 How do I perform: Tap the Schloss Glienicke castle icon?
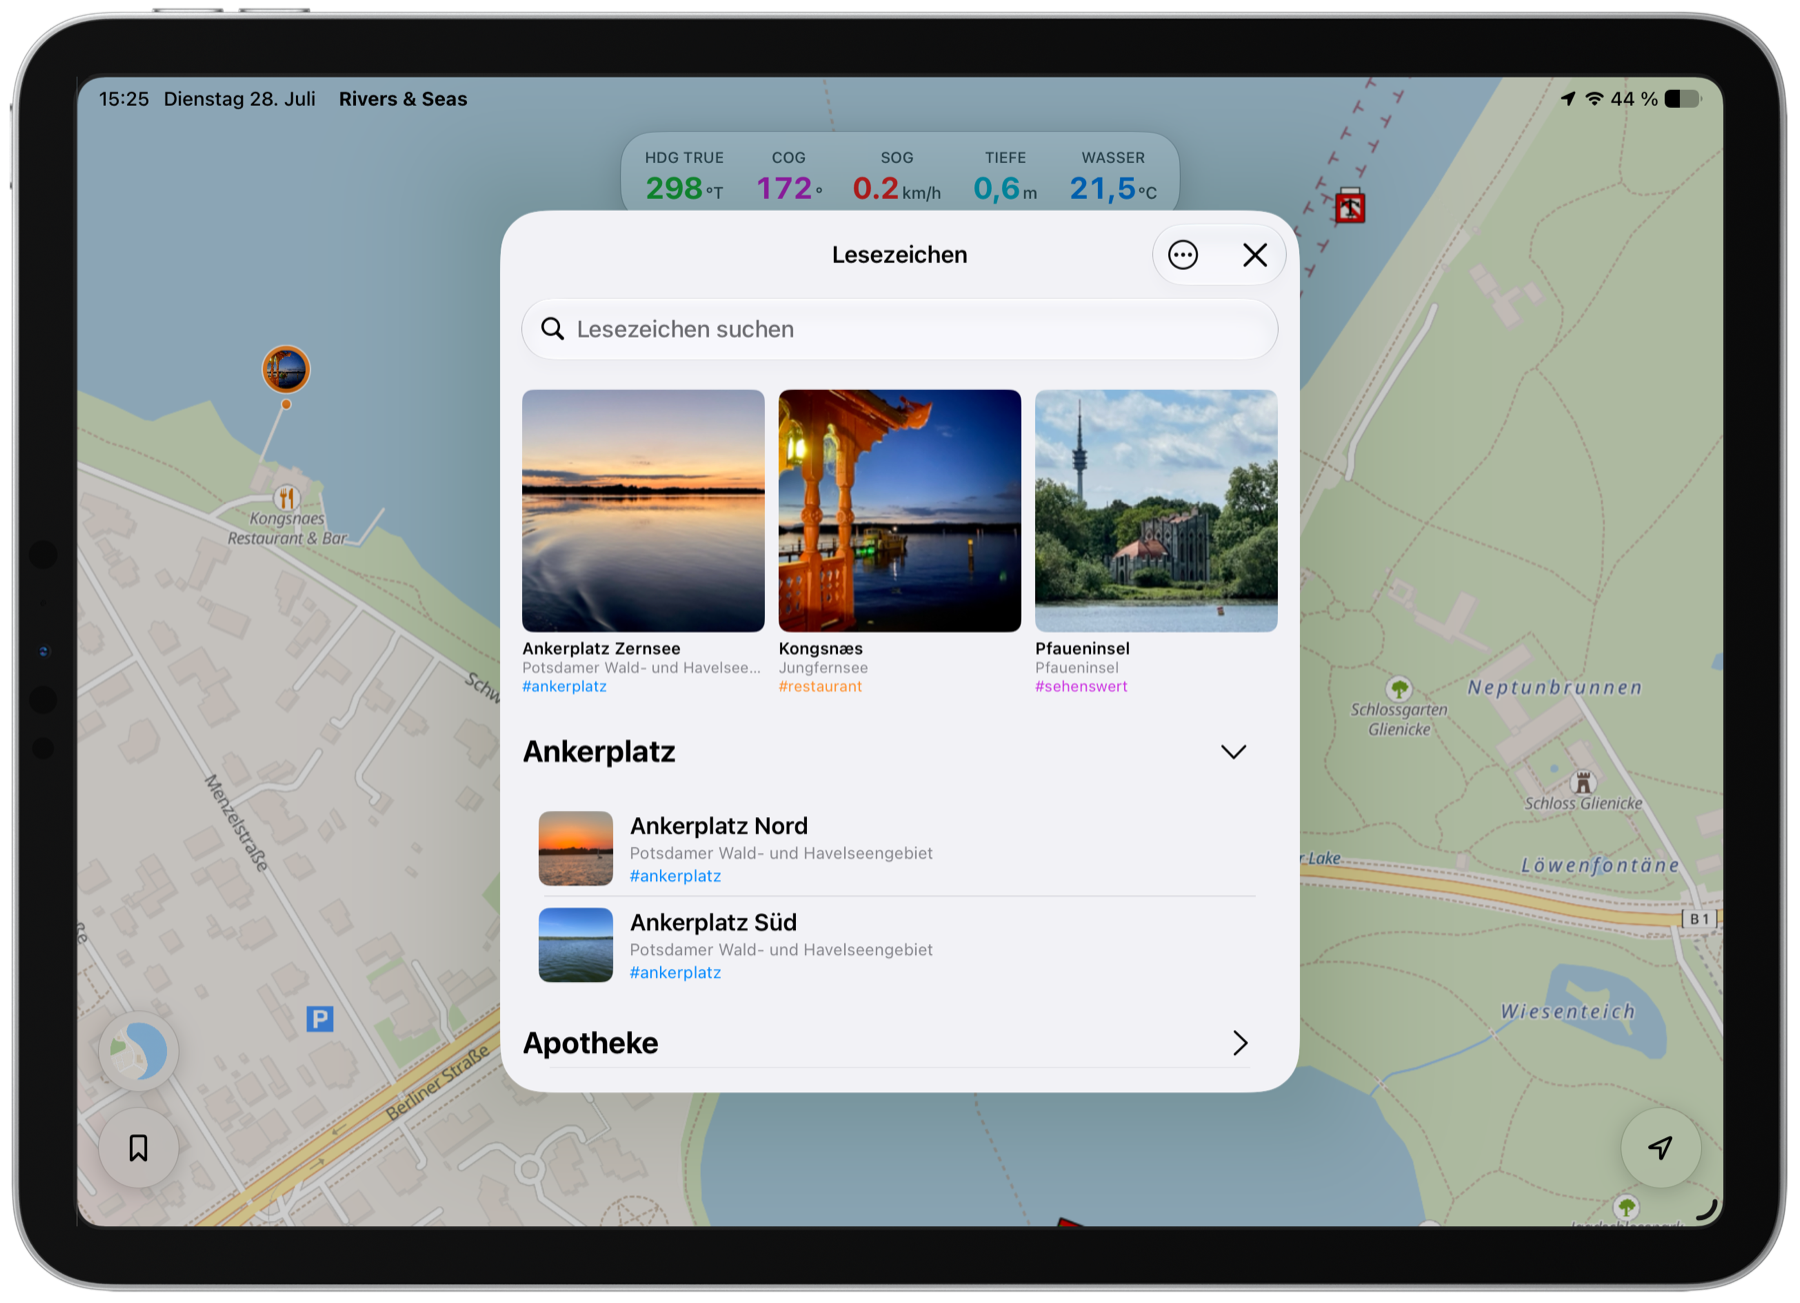(x=1583, y=782)
